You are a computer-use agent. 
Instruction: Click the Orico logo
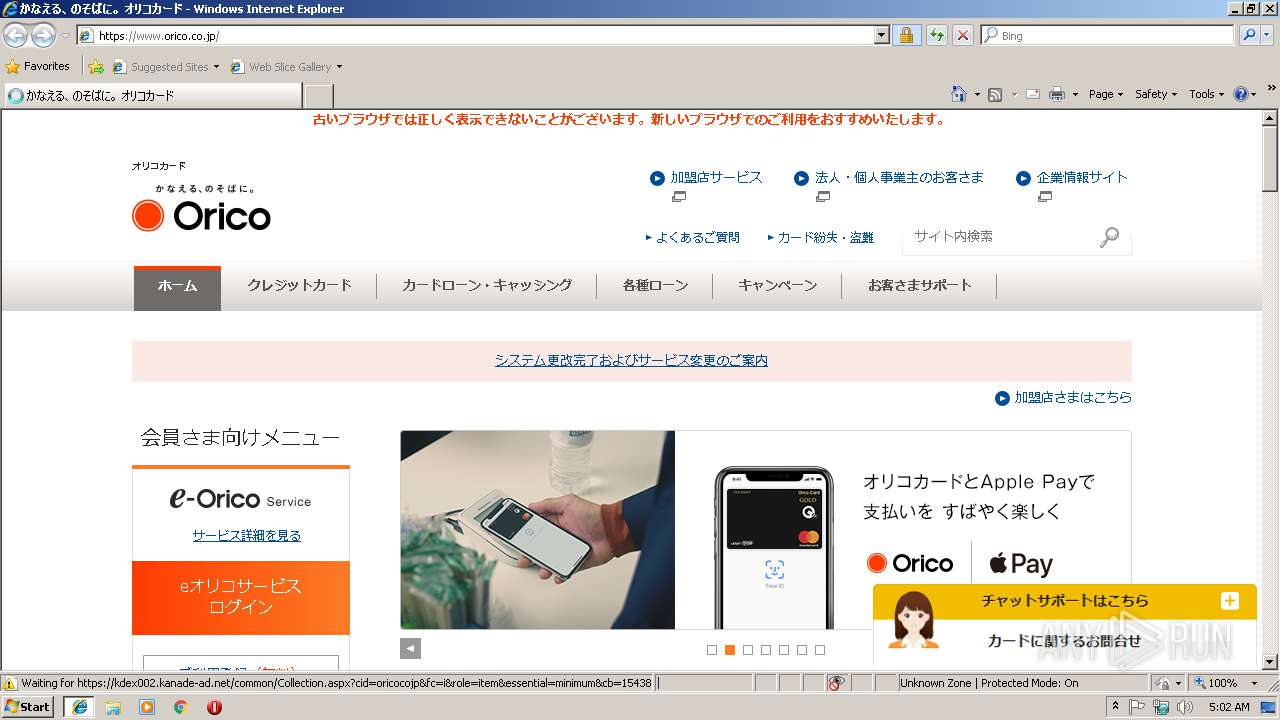(201, 207)
